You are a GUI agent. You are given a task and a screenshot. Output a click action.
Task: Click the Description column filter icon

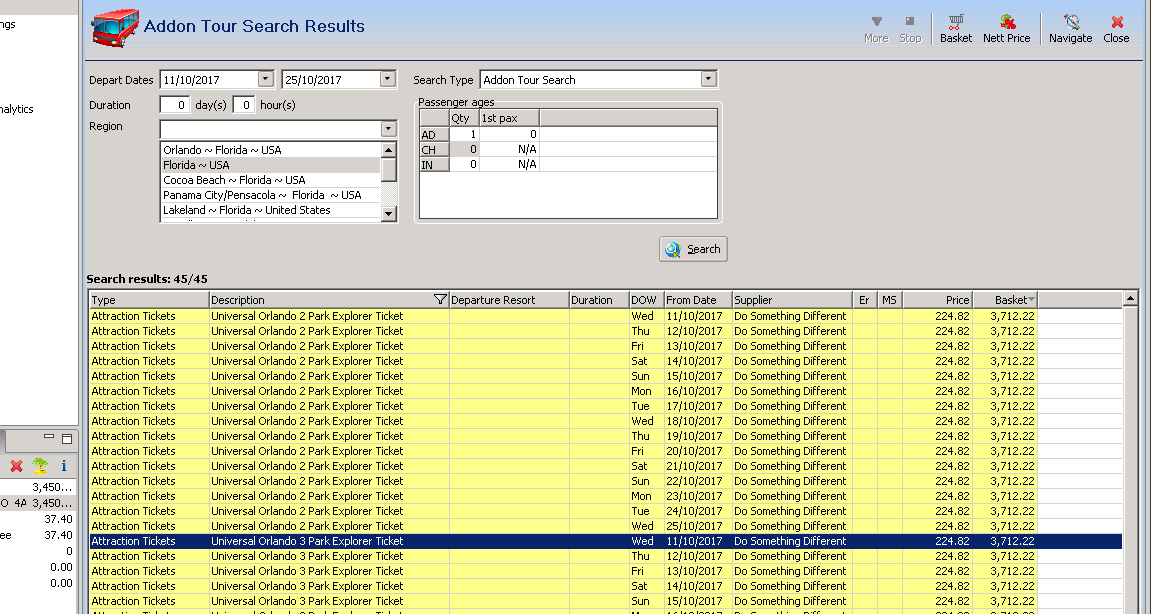tap(440, 300)
